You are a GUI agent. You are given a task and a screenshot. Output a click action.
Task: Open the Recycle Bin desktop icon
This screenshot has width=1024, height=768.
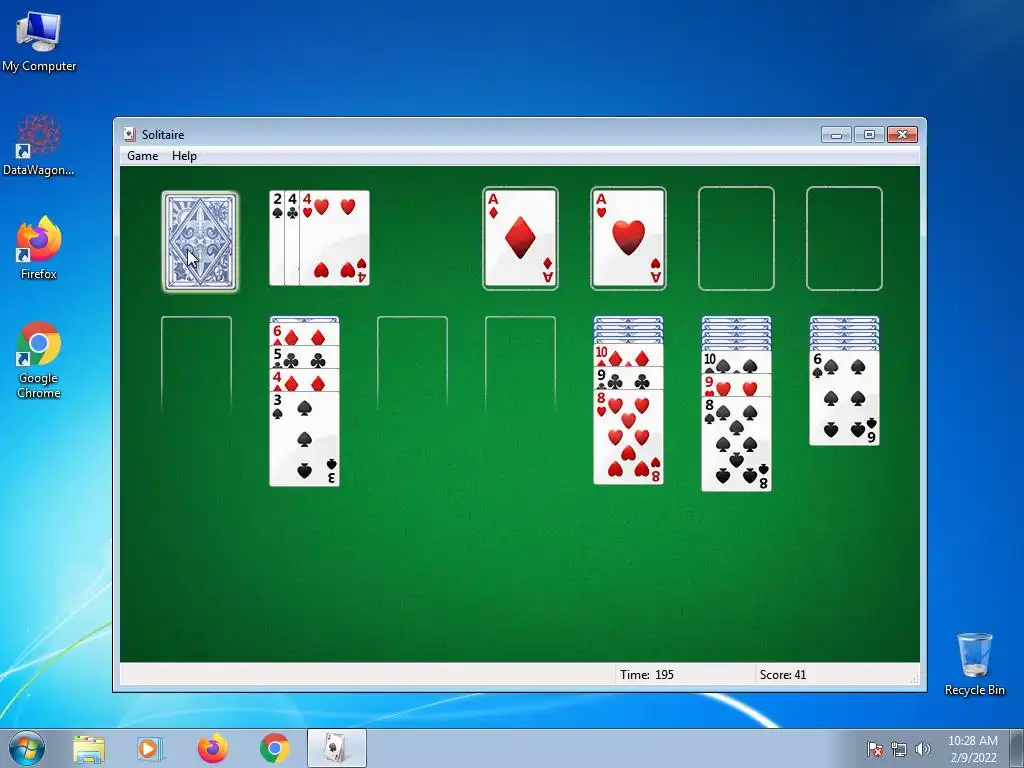click(974, 664)
